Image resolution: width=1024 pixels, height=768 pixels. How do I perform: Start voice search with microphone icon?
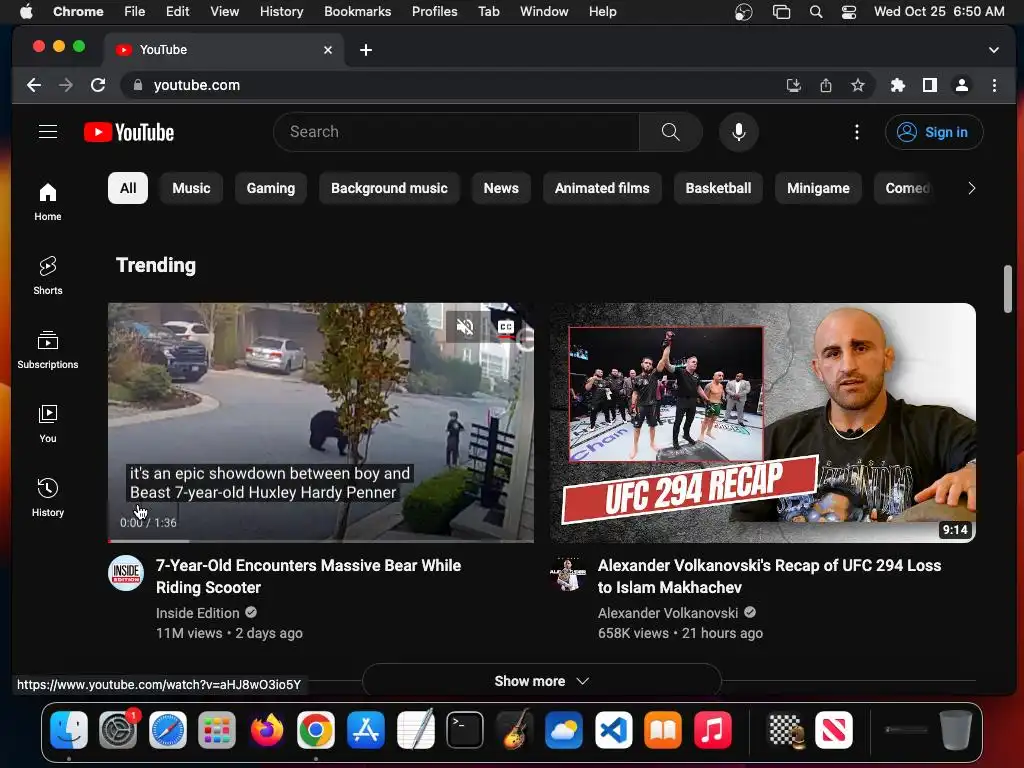click(x=739, y=132)
